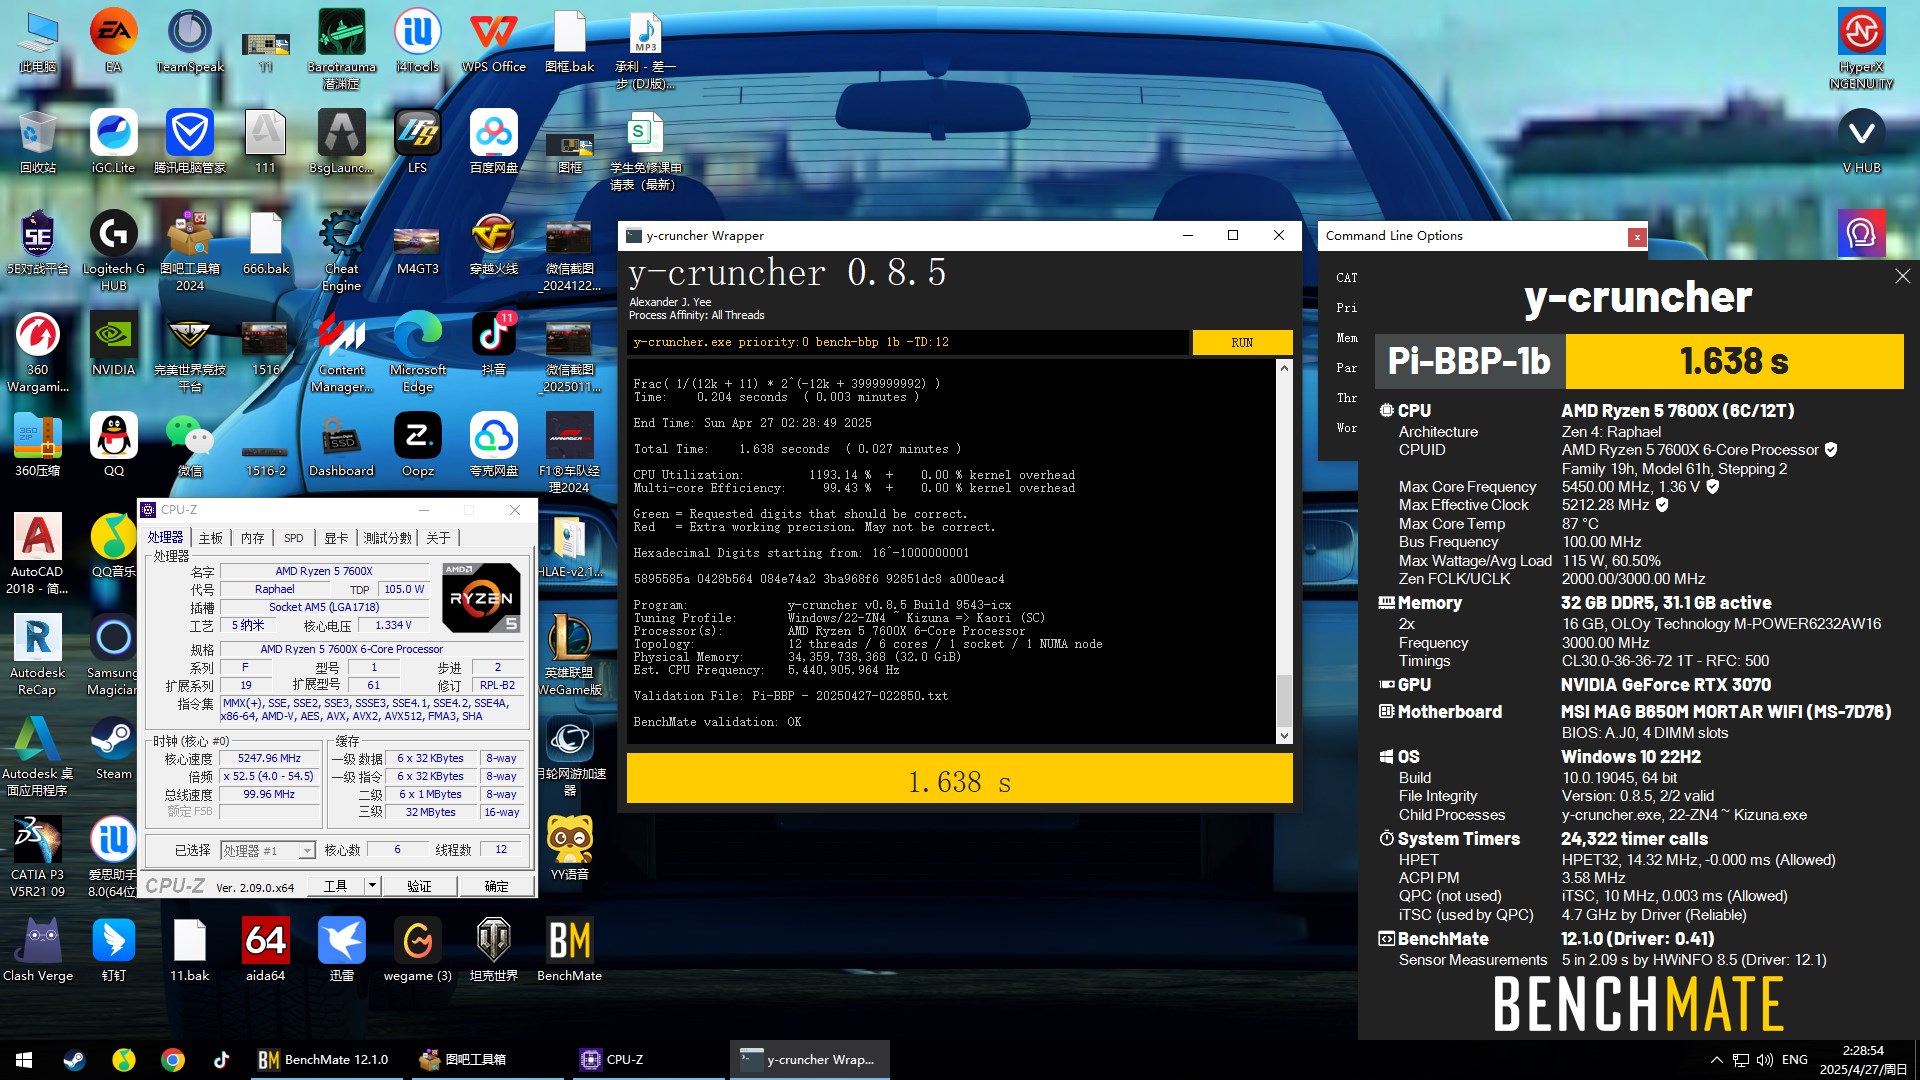This screenshot has height=1080, width=1920.
Task: Open the Barotrauma game shortcut
Action: tap(342, 49)
